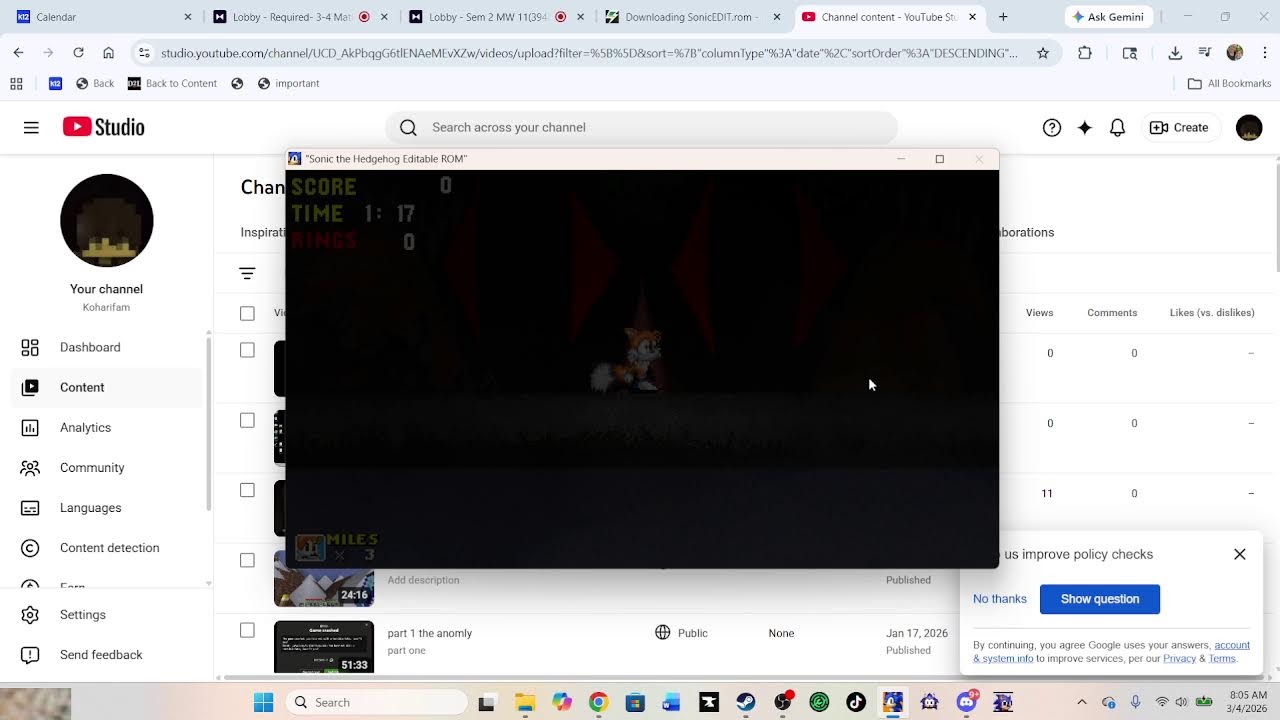The image size is (1280, 720).
Task: Open the filter icon above the video table
Action: tap(247, 273)
